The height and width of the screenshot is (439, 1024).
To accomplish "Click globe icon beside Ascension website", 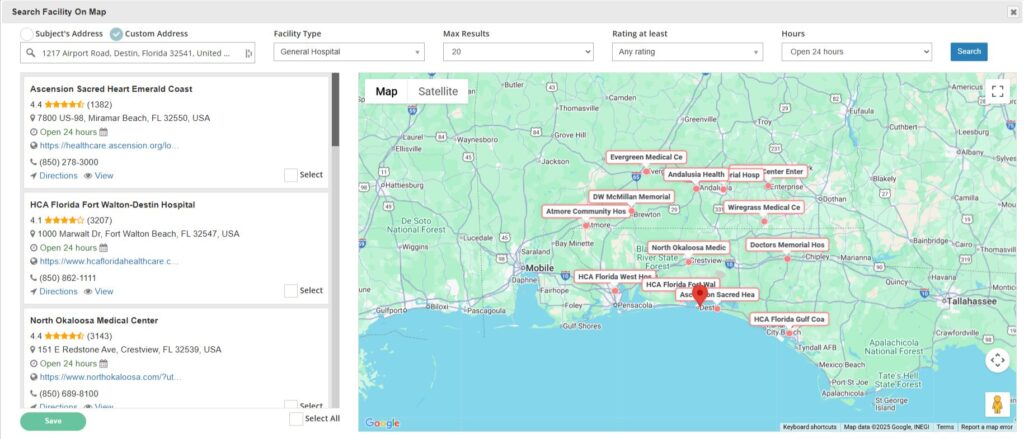I will coord(33,146).
